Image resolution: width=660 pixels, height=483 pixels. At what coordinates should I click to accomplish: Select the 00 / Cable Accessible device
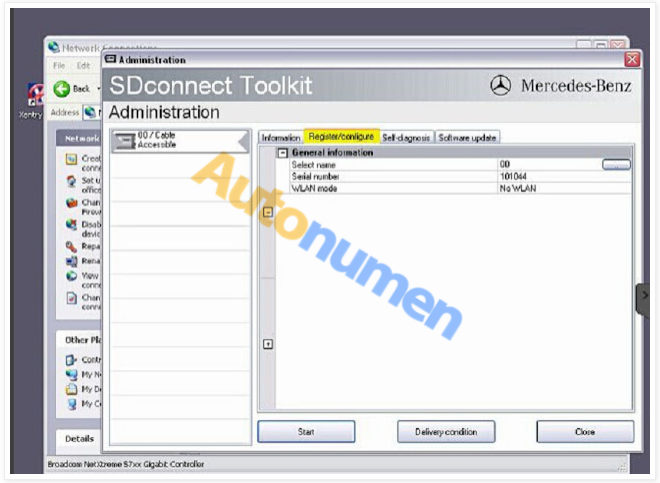(180, 141)
